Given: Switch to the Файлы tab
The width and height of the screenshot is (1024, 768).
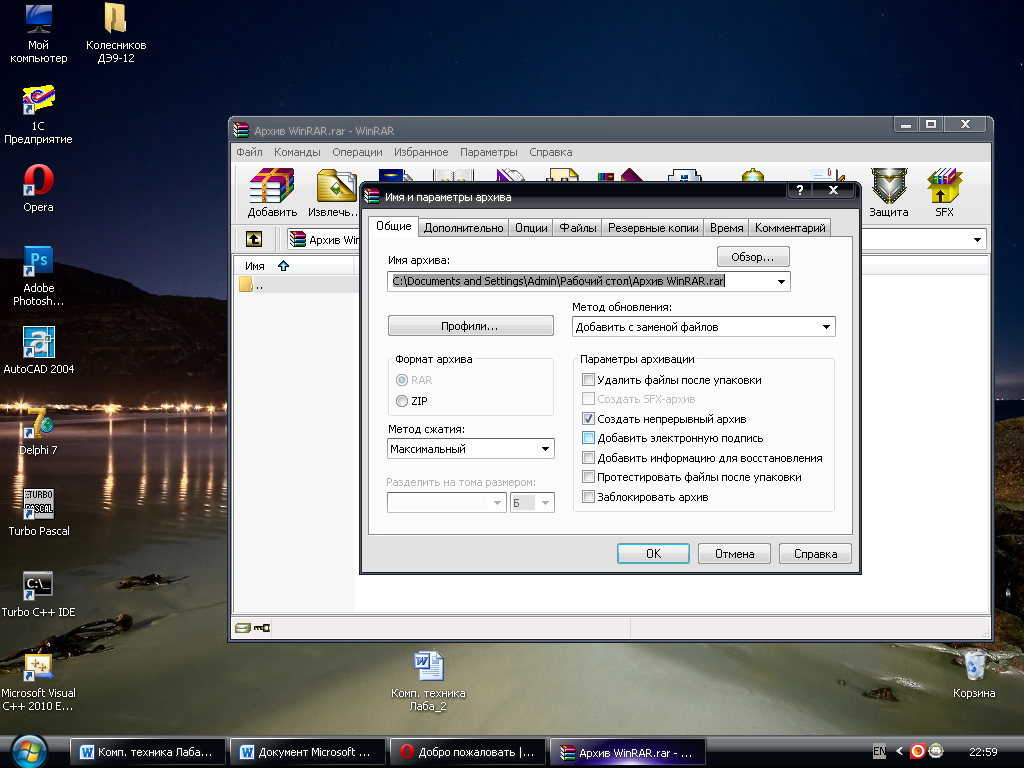Looking at the screenshot, I should click(x=578, y=228).
